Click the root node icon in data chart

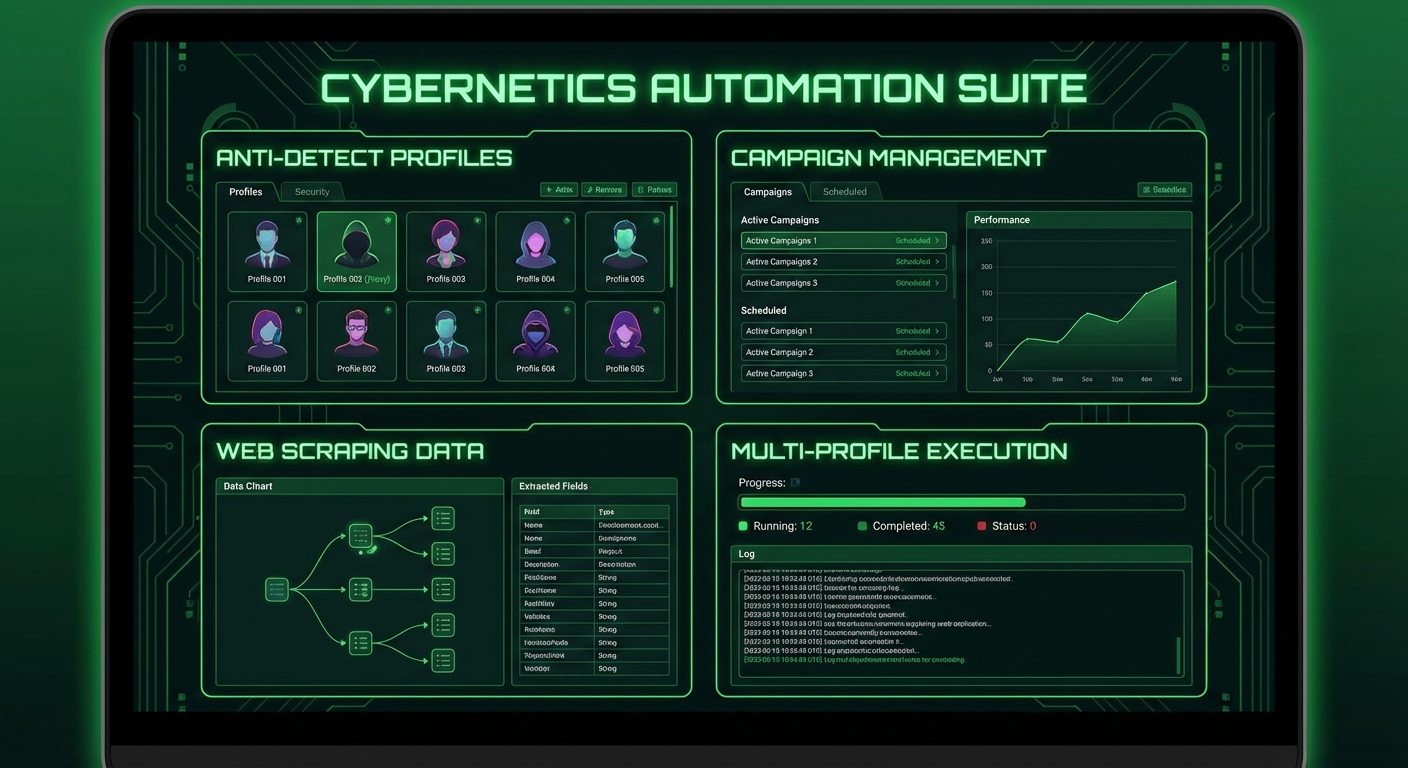pos(277,590)
